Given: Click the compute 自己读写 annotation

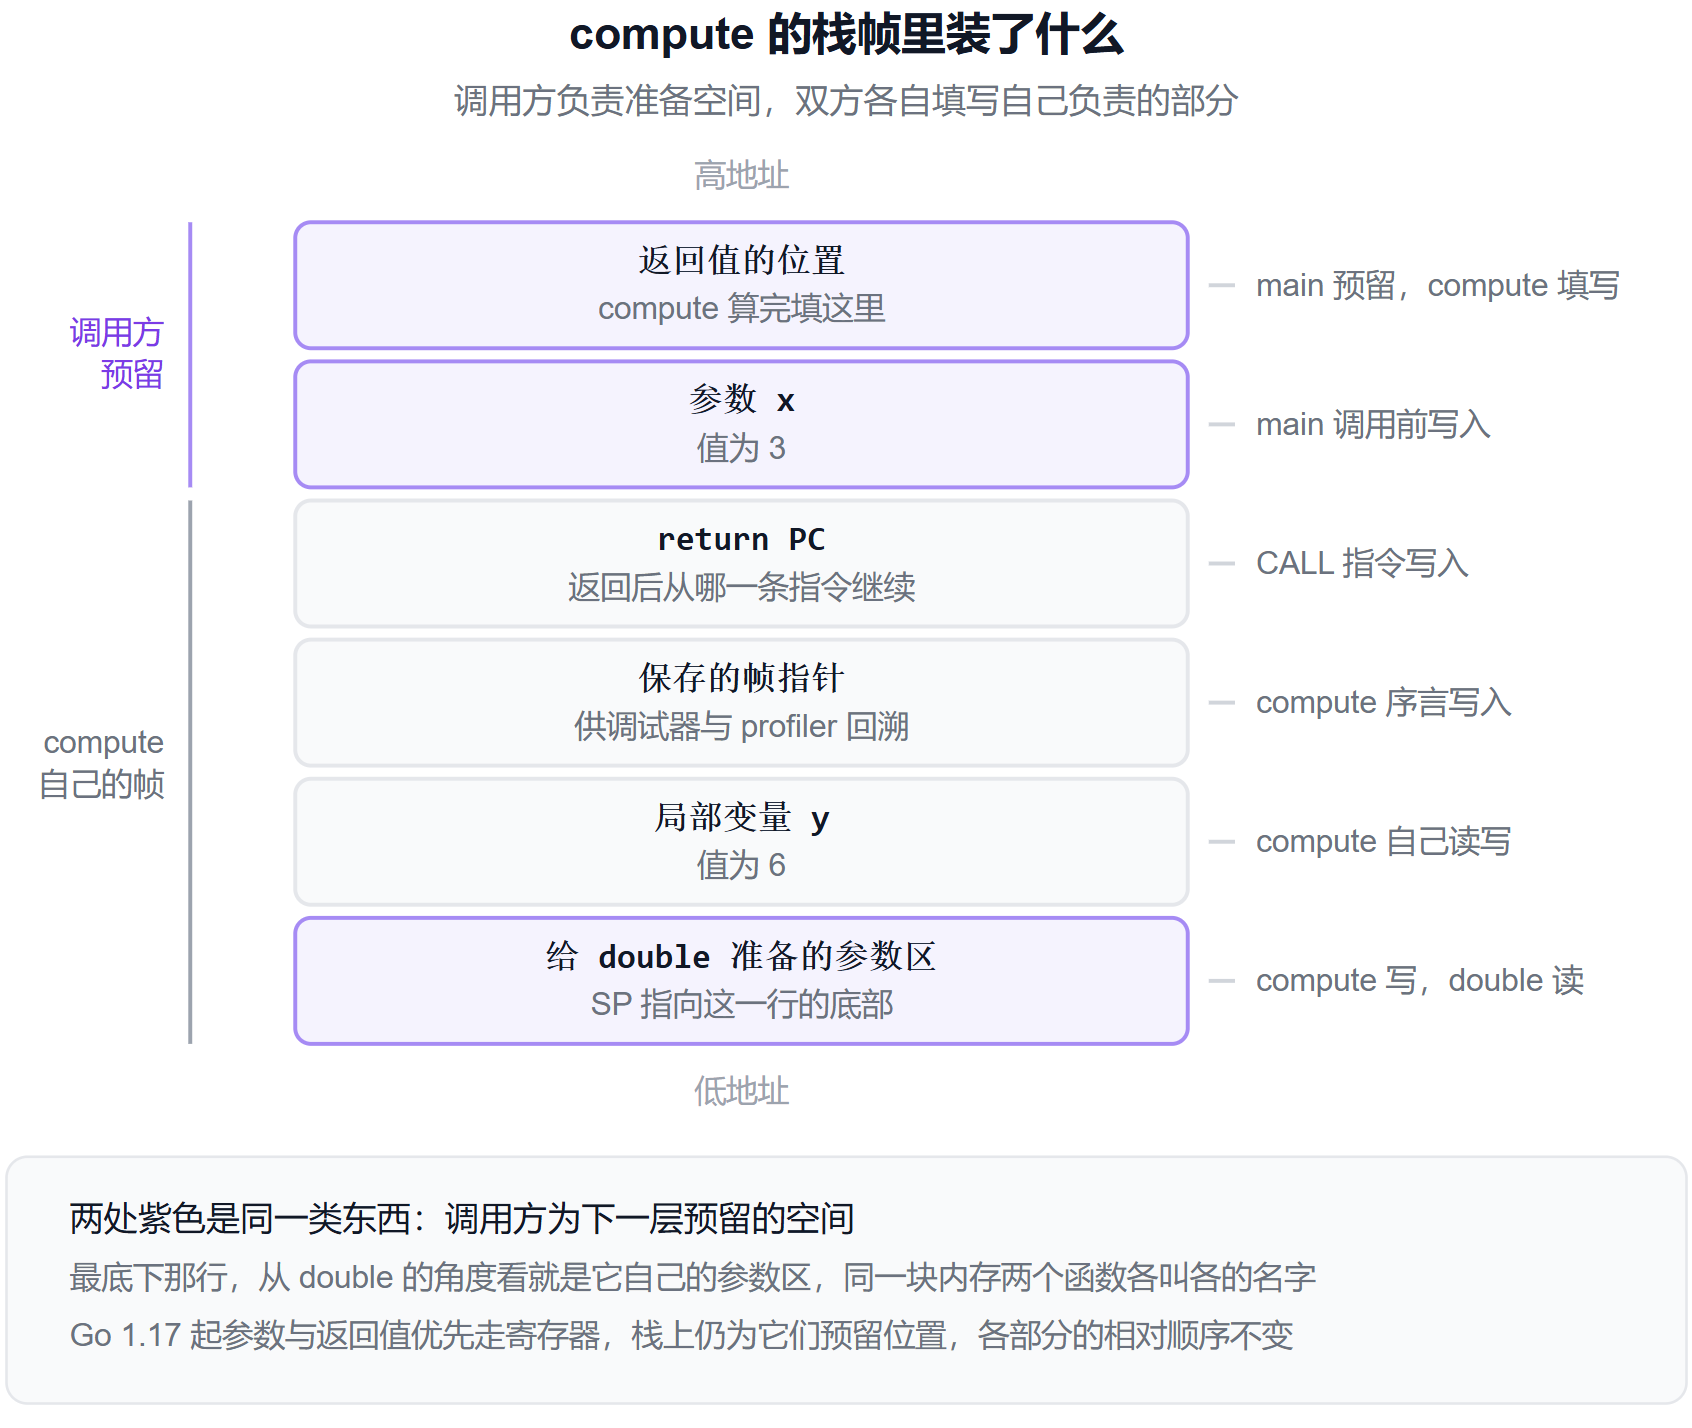Looking at the screenshot, I should [x=1383, y=841].
